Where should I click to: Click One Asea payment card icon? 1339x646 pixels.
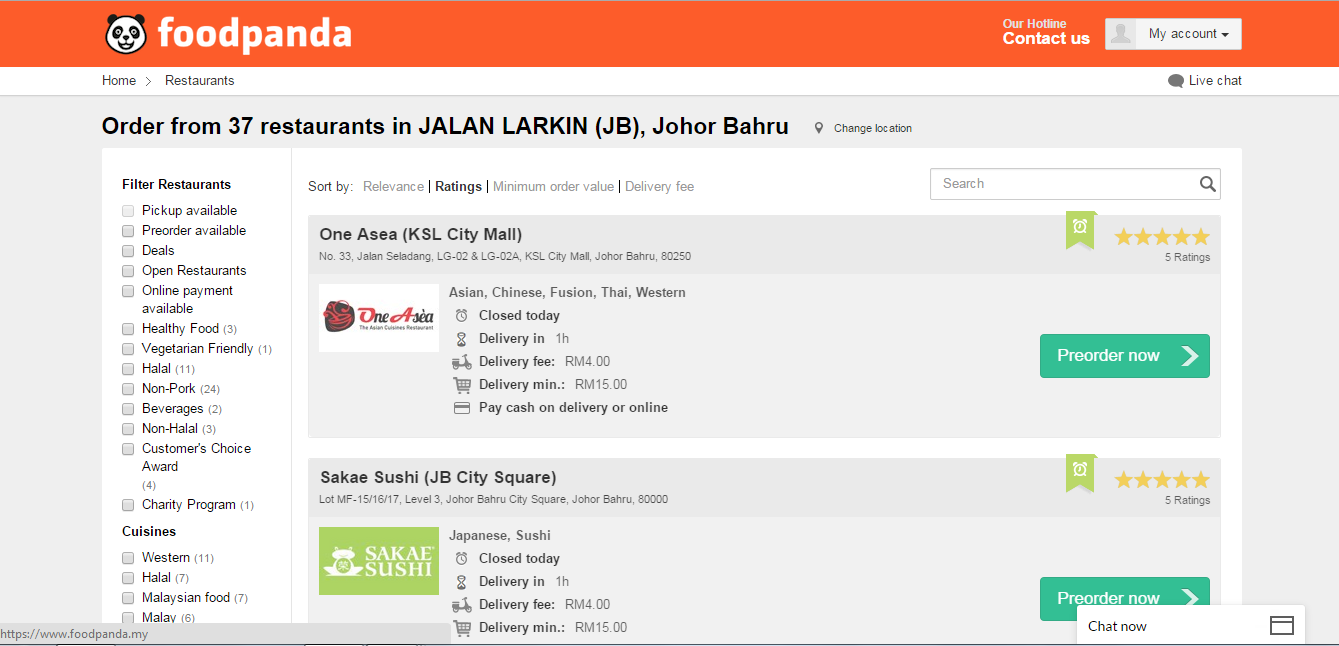pyautogui.click(x=461, y=408)
